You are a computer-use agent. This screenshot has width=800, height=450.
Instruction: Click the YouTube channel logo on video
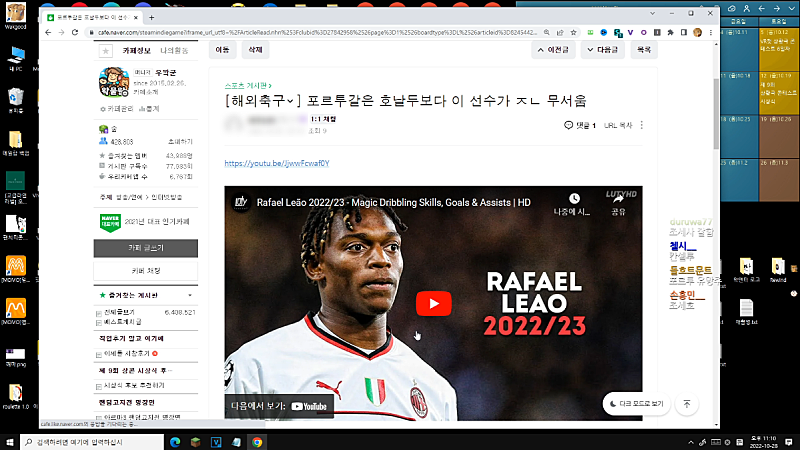pyautogui.click(x=241, y=203)
